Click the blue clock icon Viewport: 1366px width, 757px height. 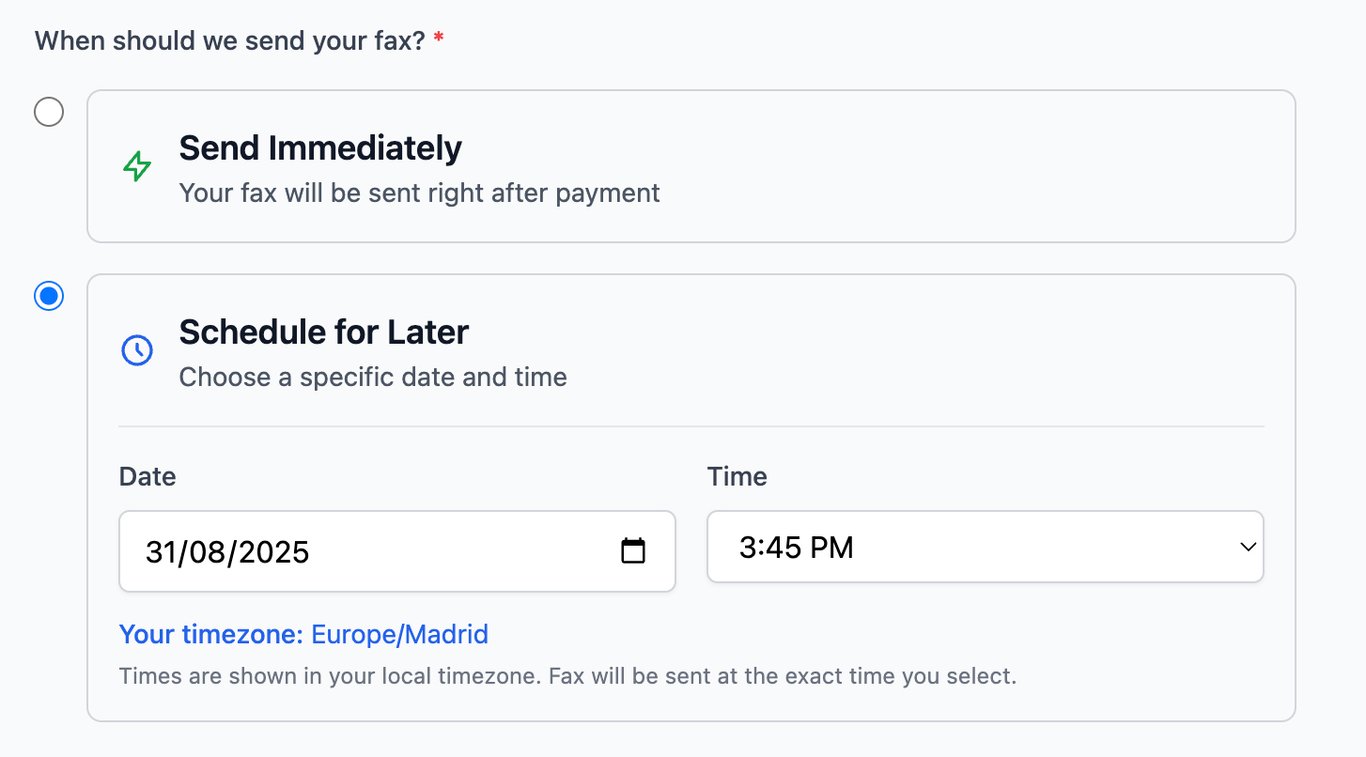[x=137, y=350]
